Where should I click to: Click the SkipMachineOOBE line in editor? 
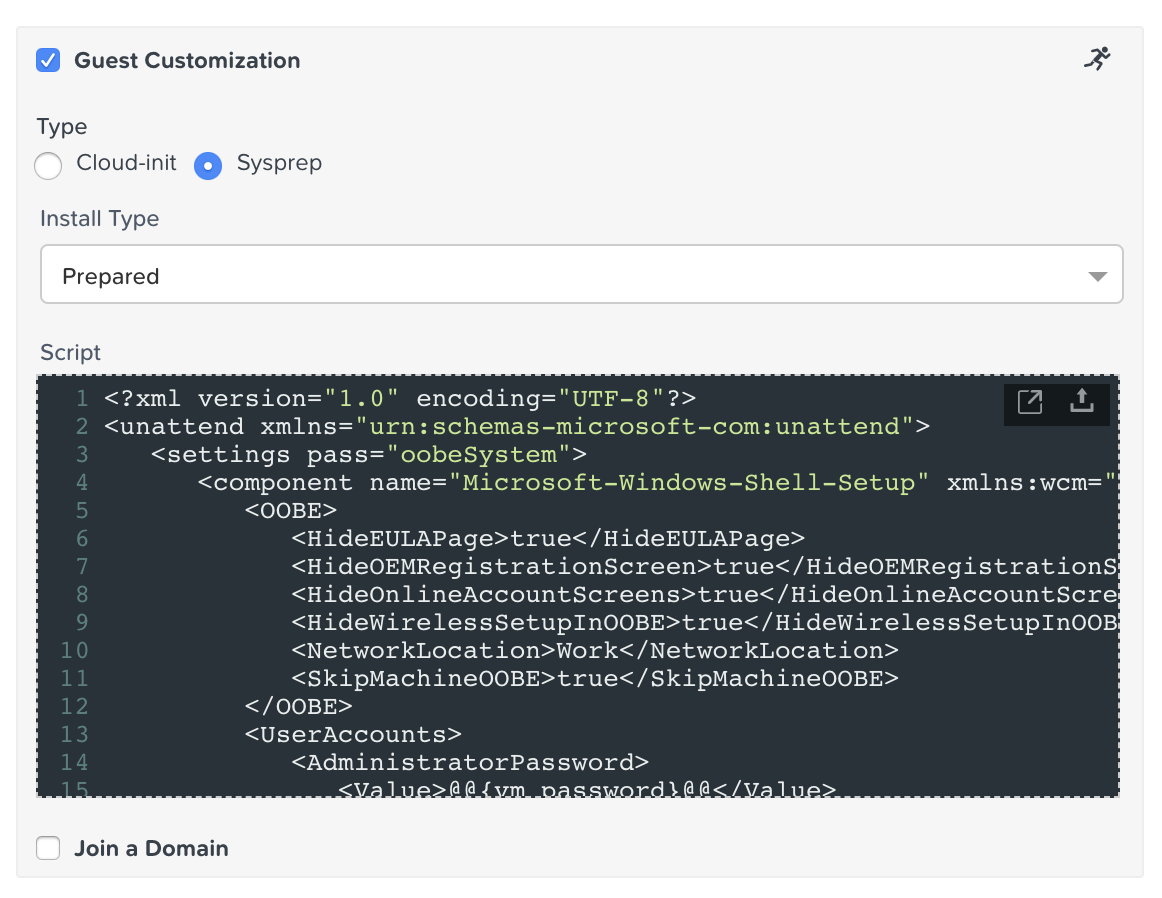594,679
